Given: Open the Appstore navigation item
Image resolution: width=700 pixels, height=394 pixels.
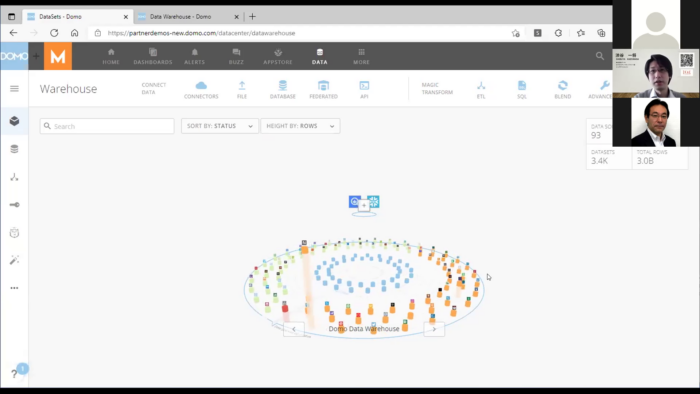Looking at the screenshot, I should point(278,56).
